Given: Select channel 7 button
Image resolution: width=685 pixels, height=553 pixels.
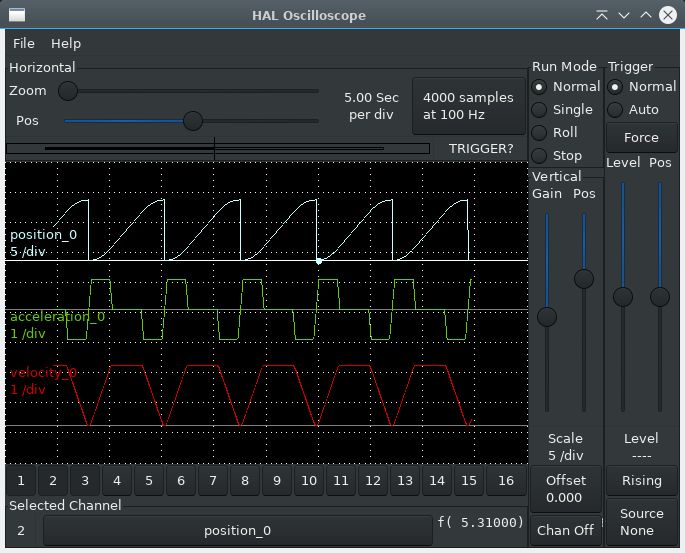Looking at the screenshot, I should 213,480.
